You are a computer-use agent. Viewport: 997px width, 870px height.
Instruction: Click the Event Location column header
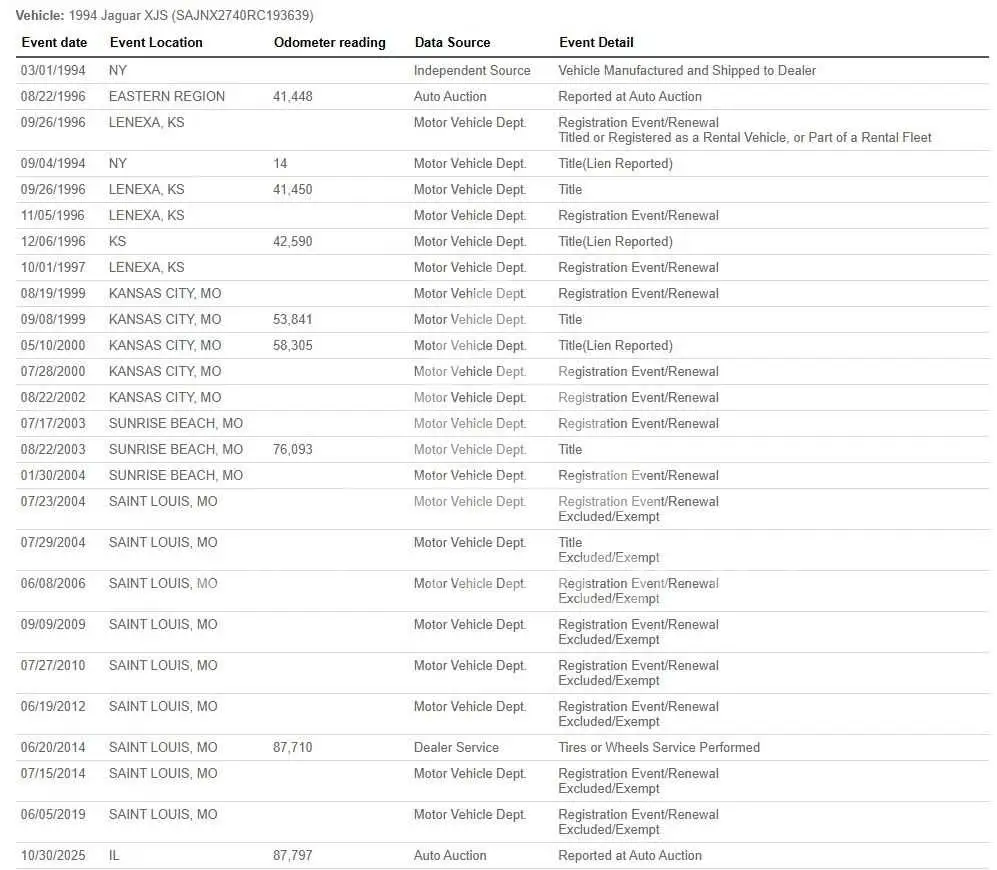pos(156,43)
